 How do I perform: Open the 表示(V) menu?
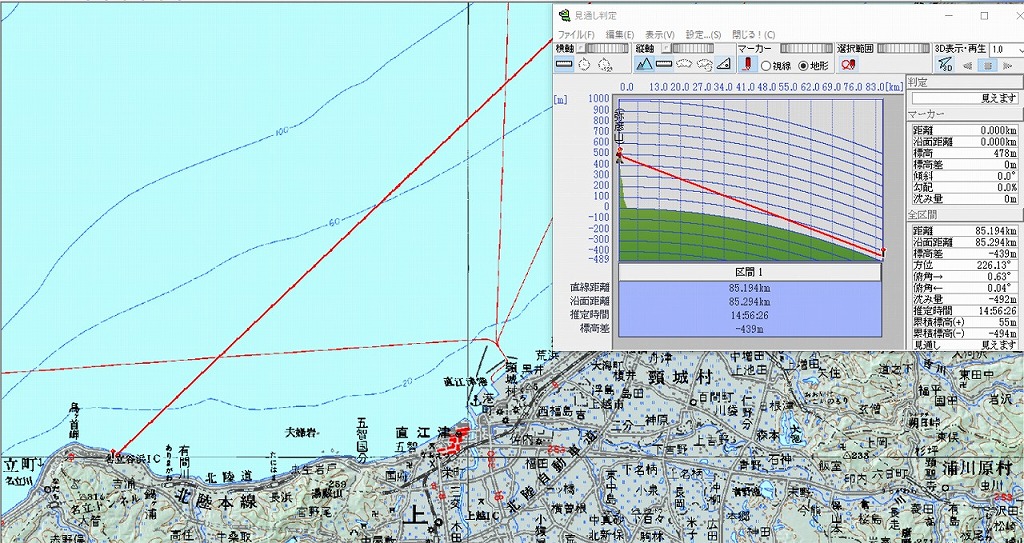pos(660,34)
